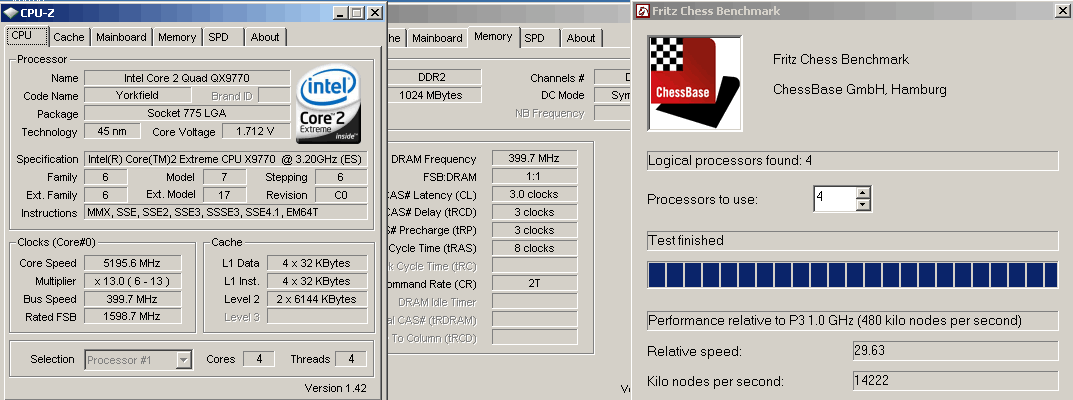Image resolution: width=1073 pixels, height=400 pixels.
Task: Select Memory tab in the second CPU-Z window
Action: 493,36
